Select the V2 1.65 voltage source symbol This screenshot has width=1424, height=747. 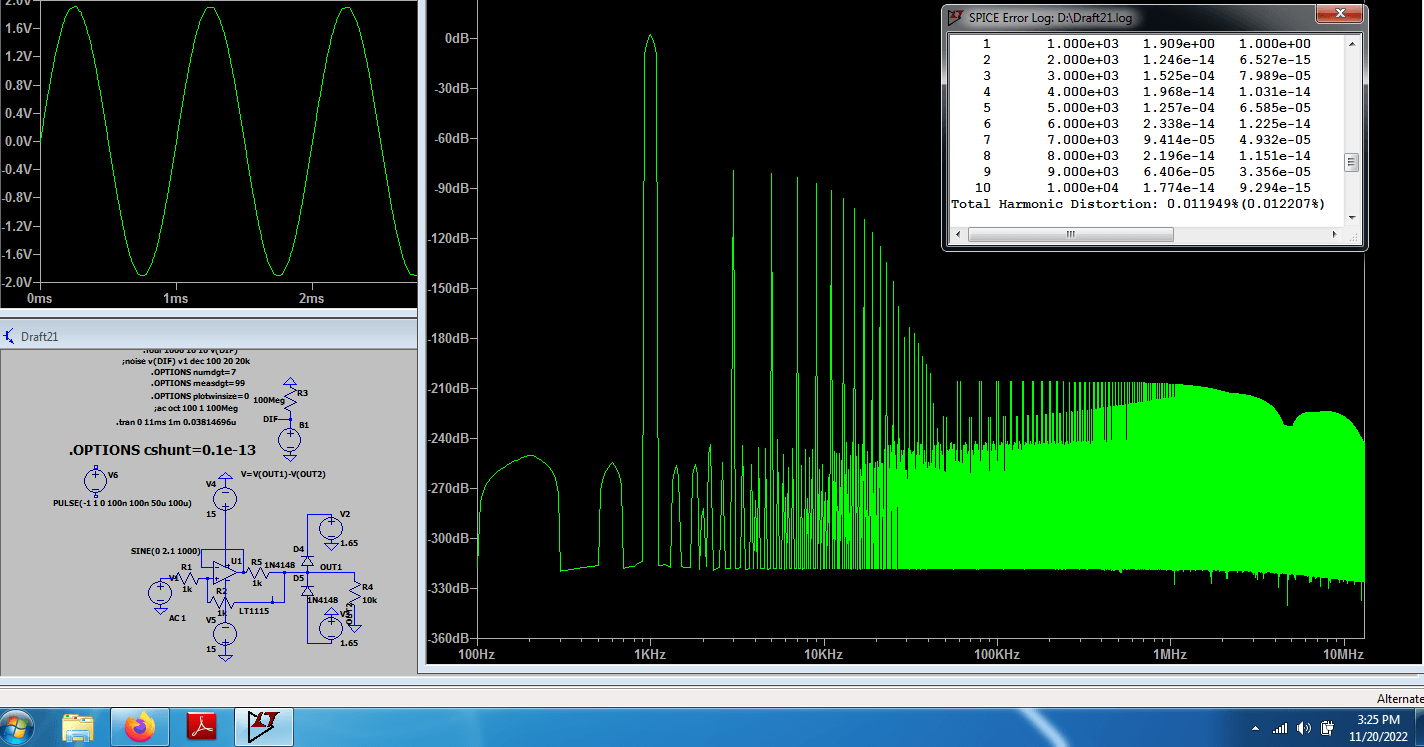(x=331, y=527)
